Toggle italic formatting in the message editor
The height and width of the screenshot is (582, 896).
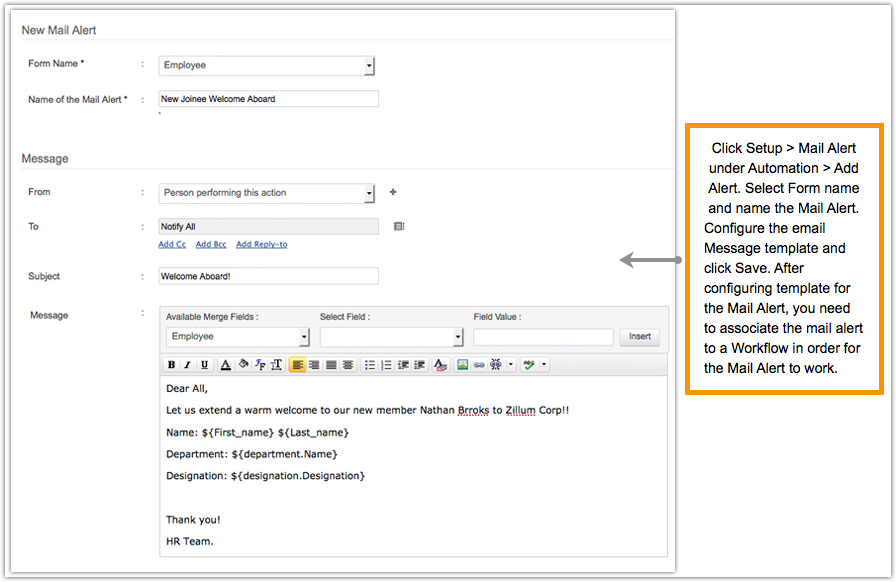click(x=188, y=365)
